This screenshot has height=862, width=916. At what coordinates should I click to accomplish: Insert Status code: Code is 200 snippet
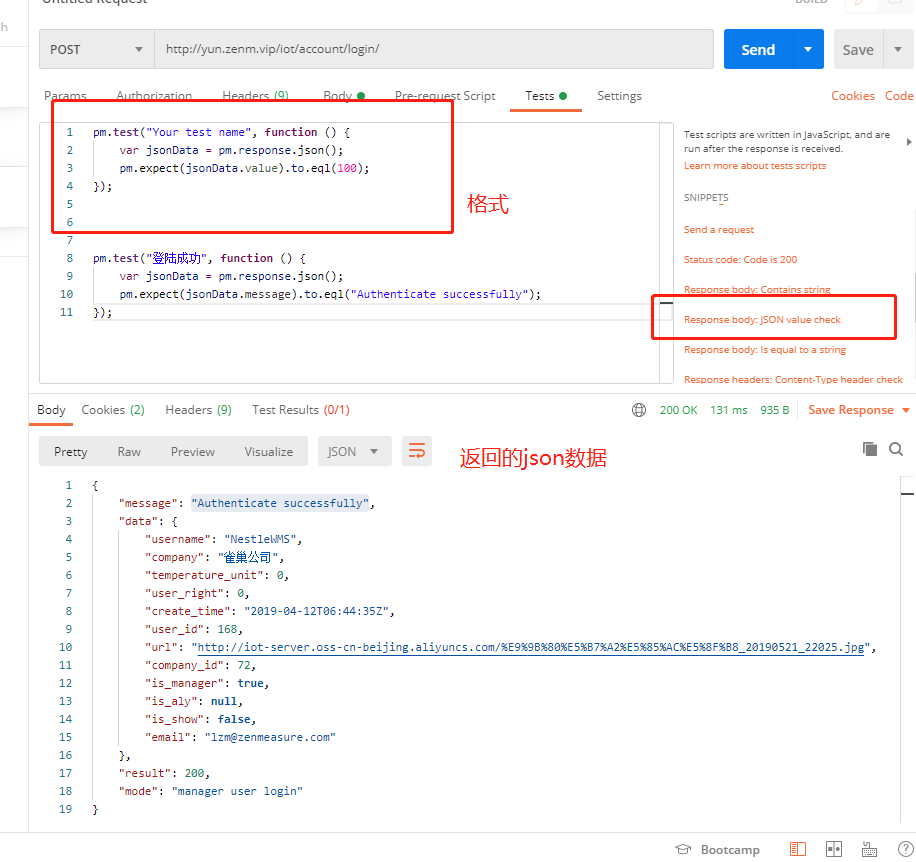click(740, 259)
